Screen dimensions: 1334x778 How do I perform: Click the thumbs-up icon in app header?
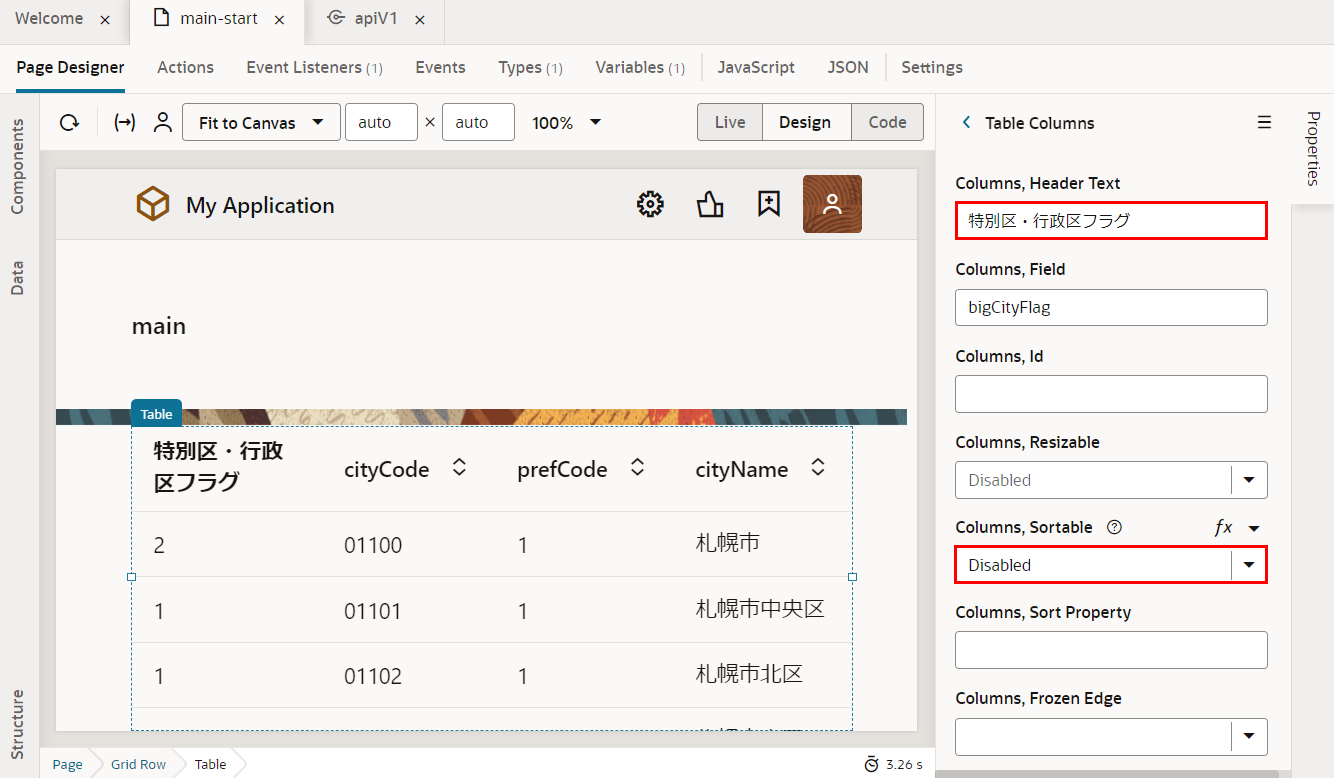point(710,205)
